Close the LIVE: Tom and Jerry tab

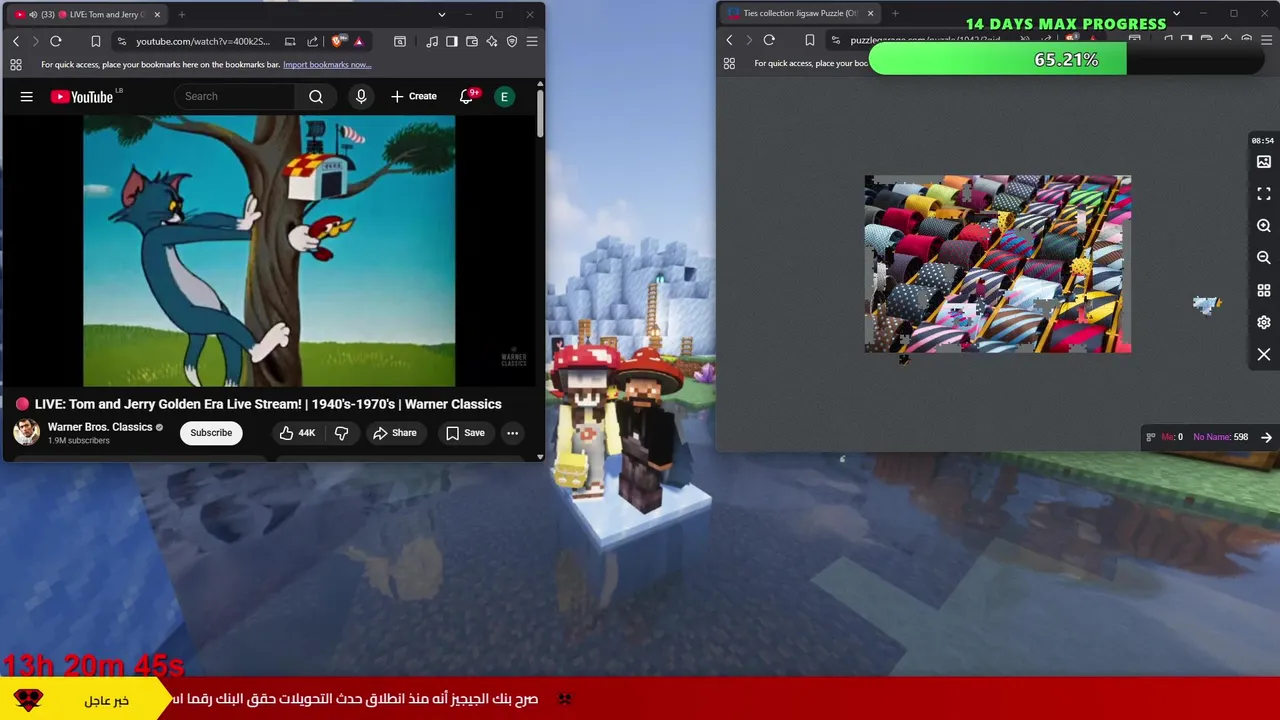(x=157, y=14)
